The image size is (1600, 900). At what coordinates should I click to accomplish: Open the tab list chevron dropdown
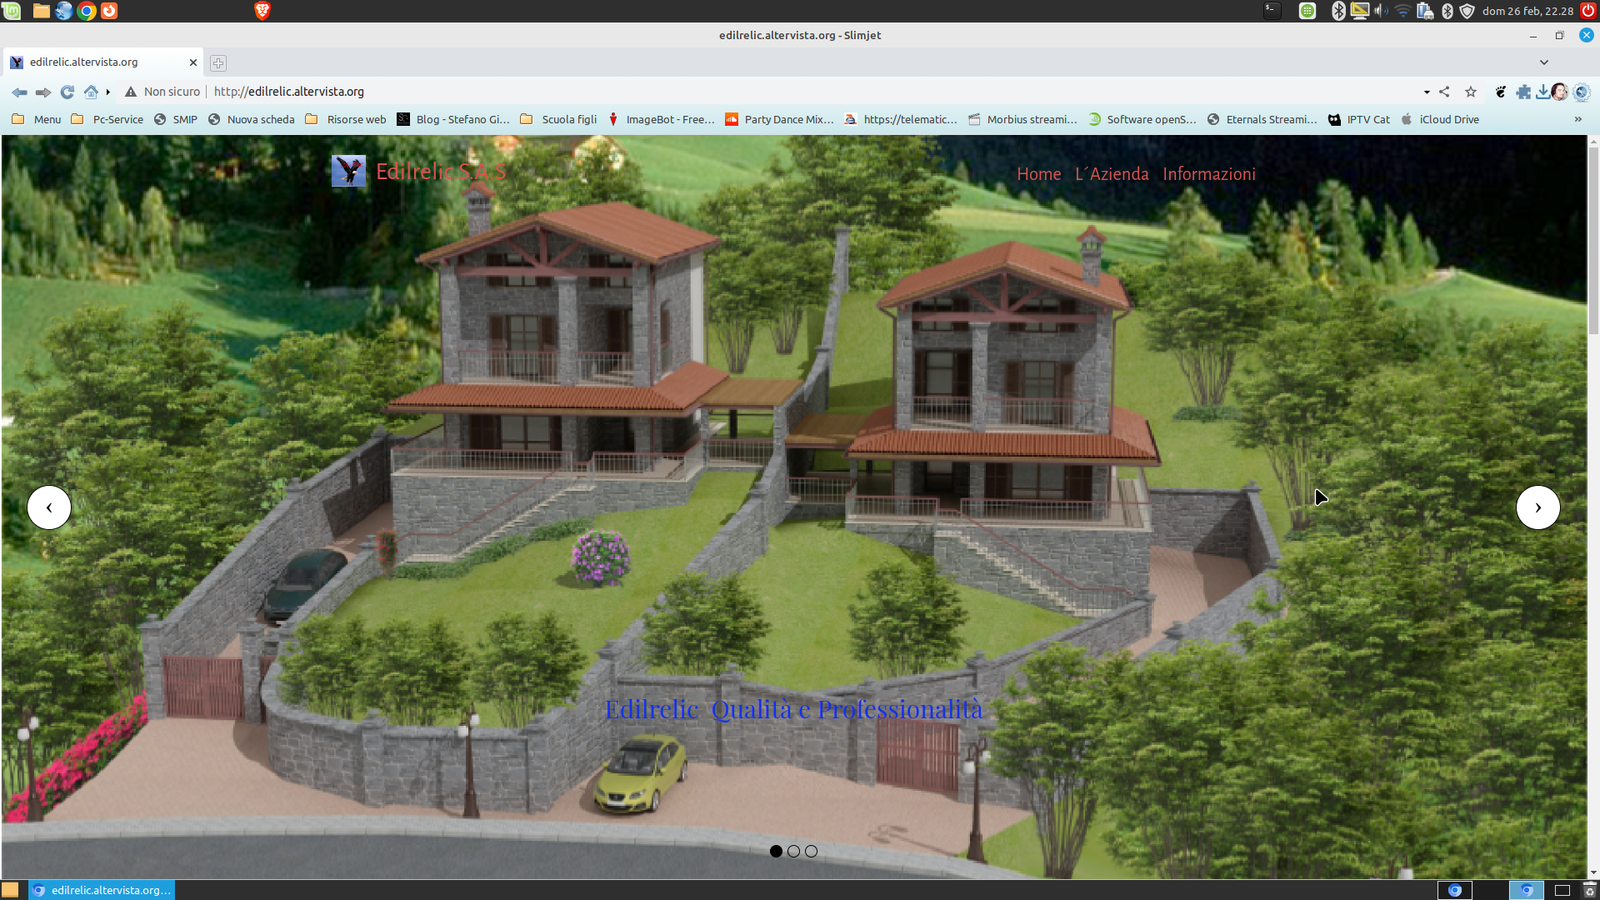point(1543,62)
